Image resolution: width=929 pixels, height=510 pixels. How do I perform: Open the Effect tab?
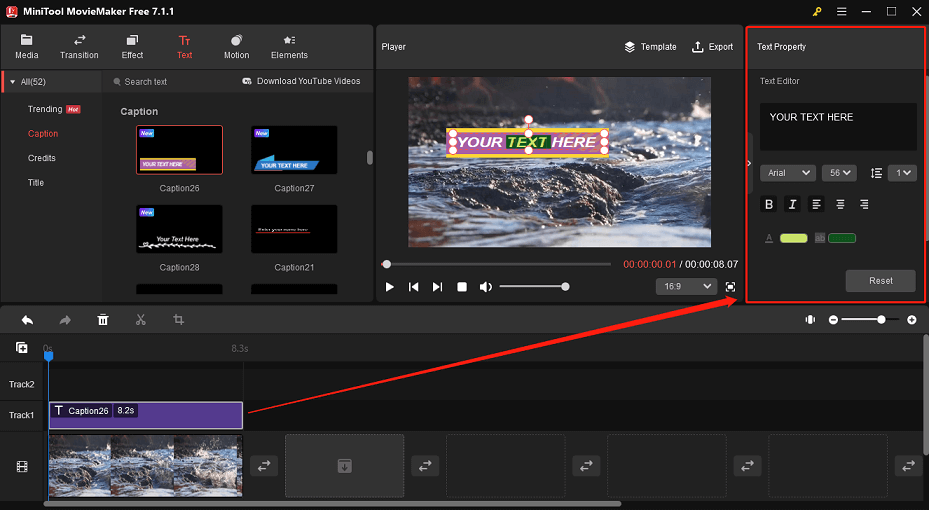[132, 47]
